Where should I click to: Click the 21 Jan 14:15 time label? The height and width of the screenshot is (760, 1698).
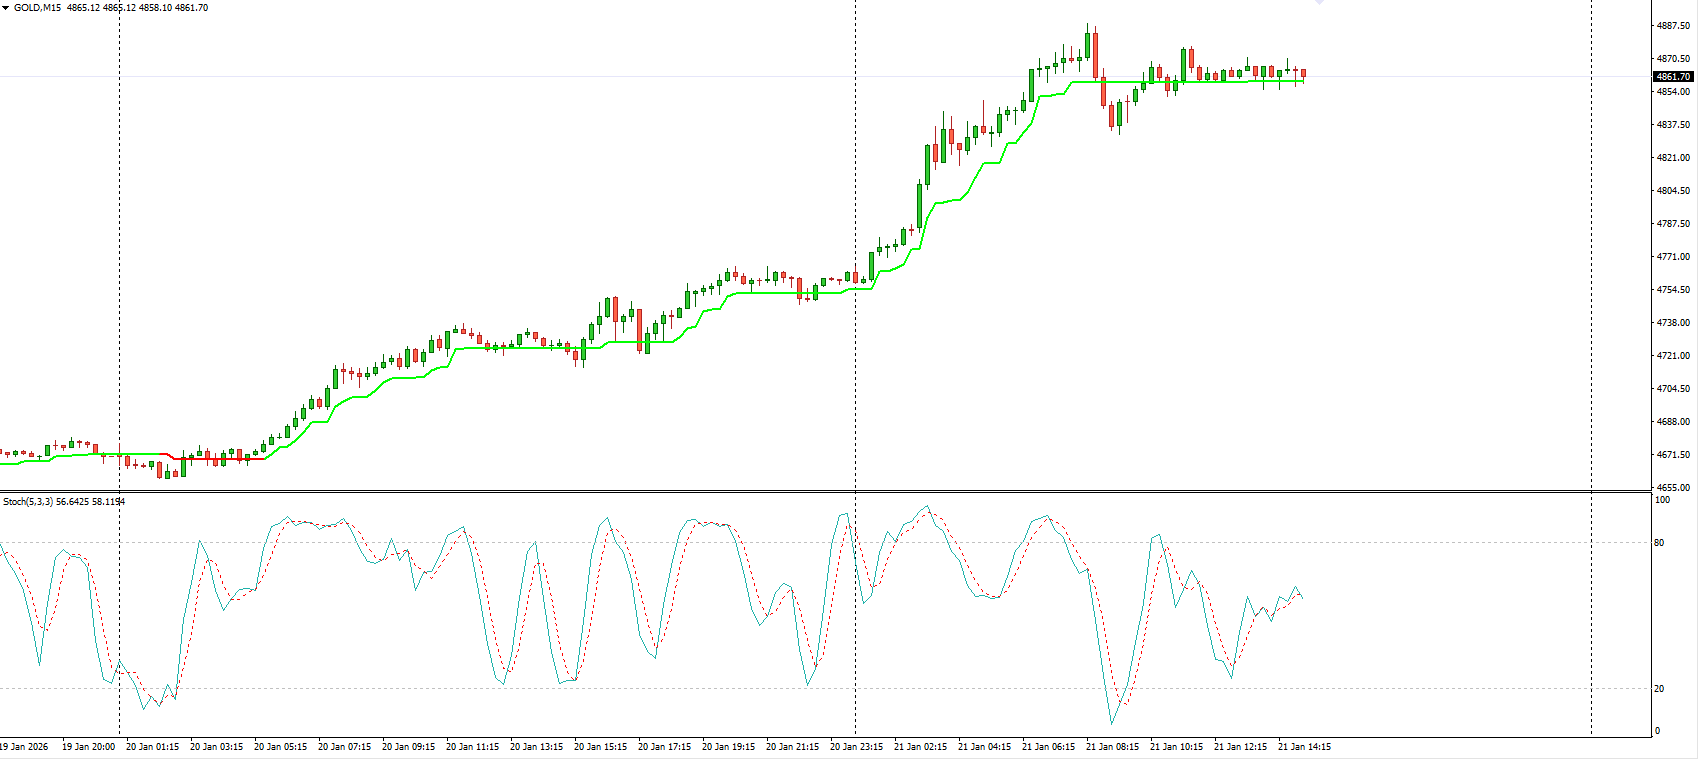click(1304, 747)
